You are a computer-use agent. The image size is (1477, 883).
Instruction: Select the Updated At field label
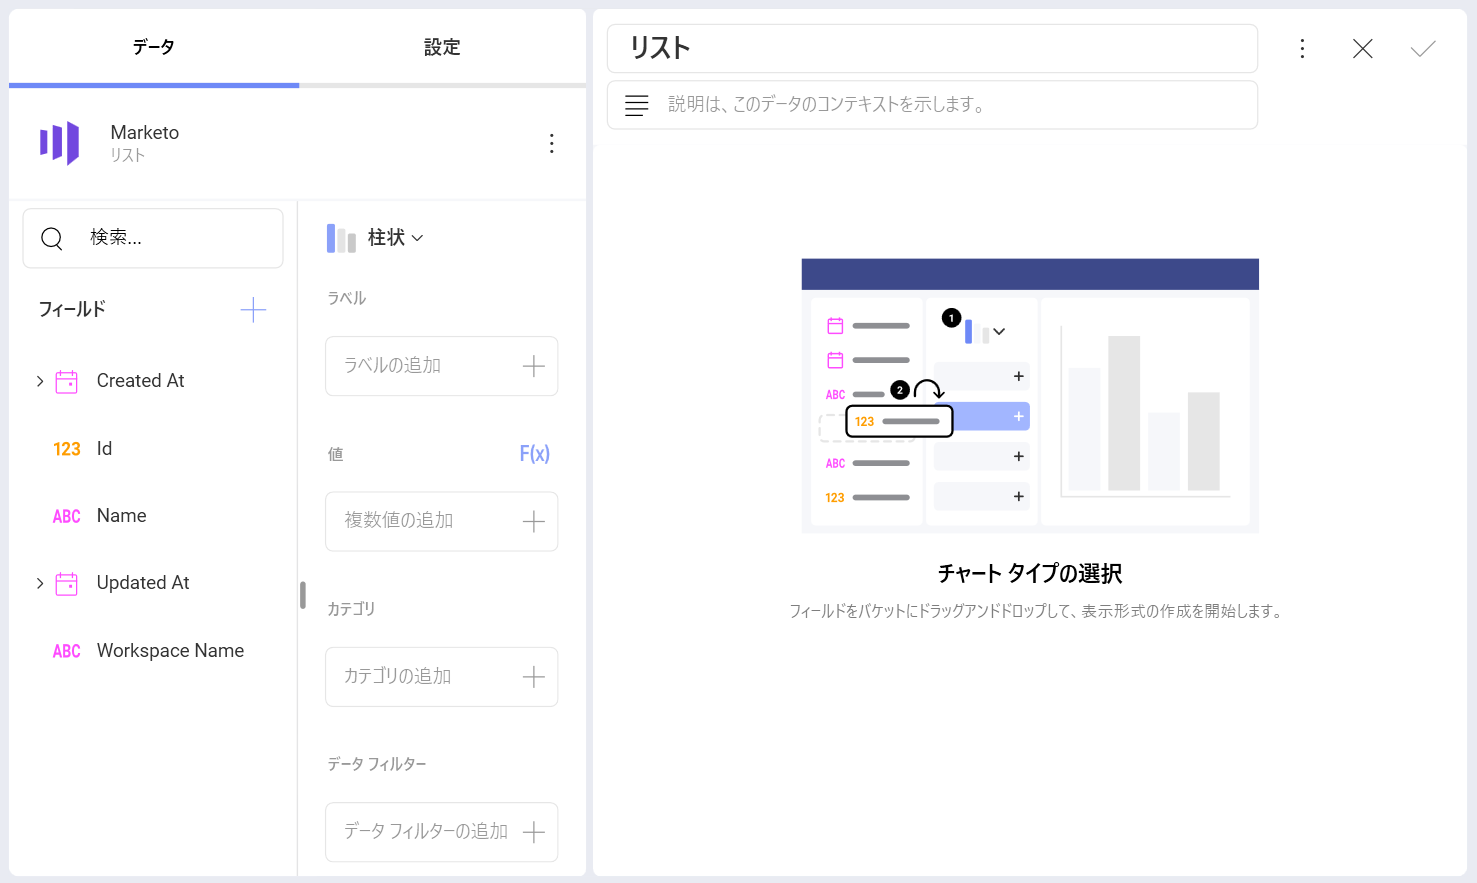click(143, 583)
